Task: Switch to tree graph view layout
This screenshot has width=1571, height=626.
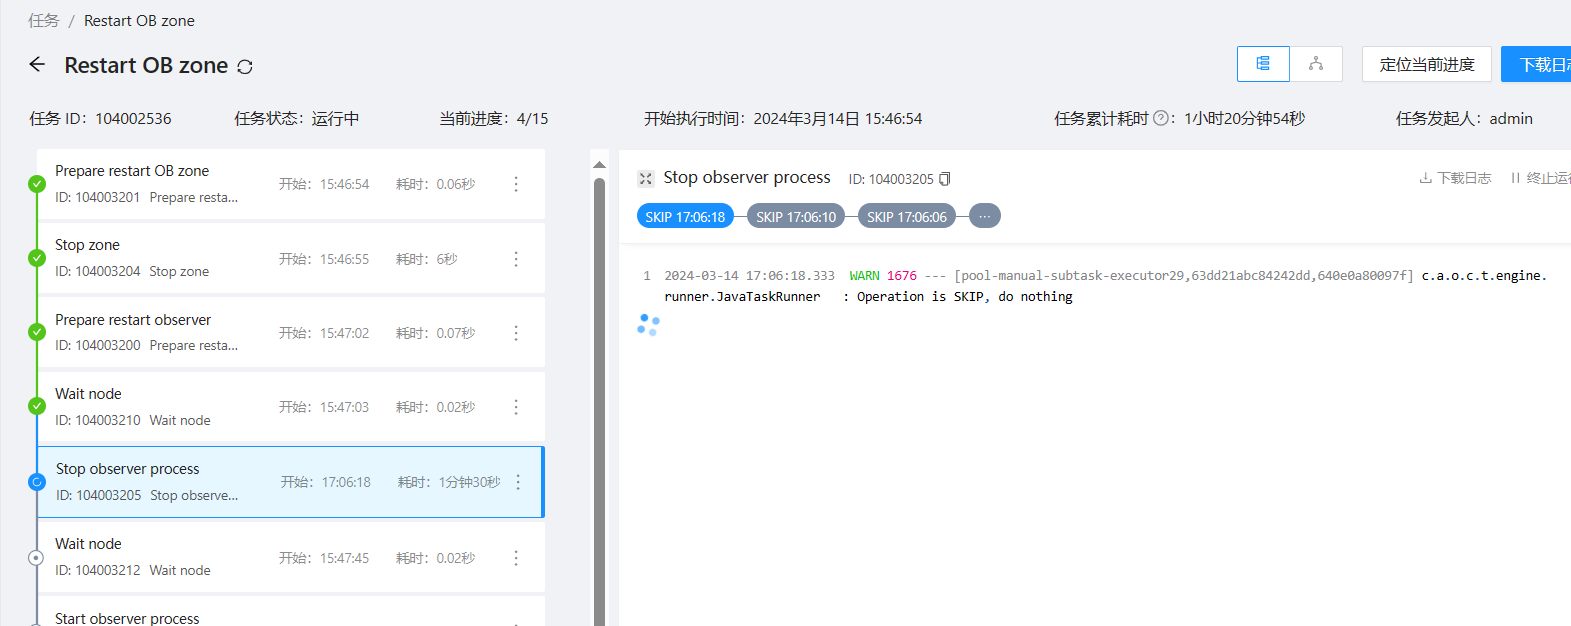Action: (x=1316, y=64)
